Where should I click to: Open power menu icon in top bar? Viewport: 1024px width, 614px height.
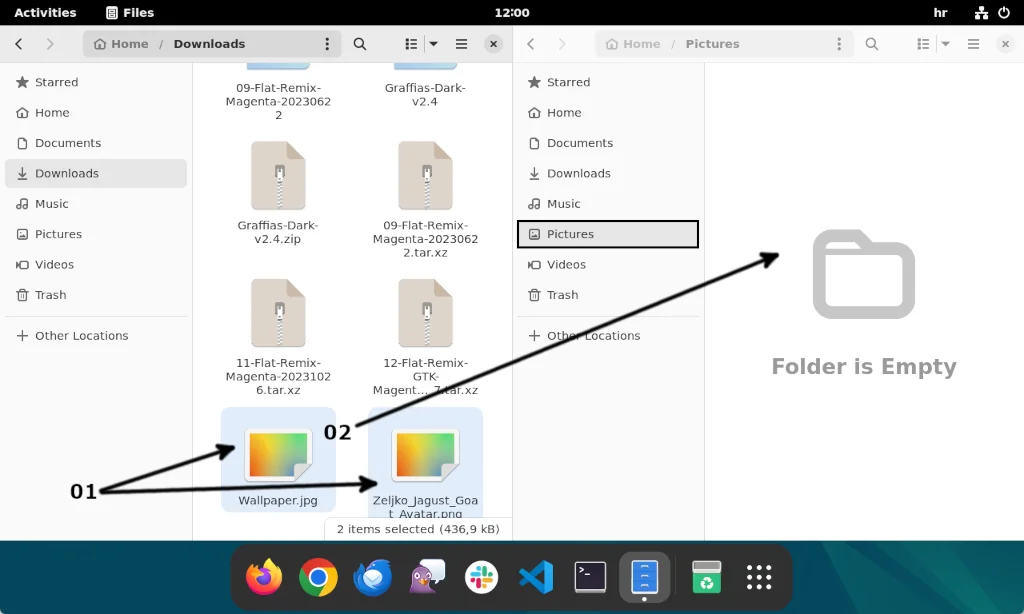click(1004, 12)
